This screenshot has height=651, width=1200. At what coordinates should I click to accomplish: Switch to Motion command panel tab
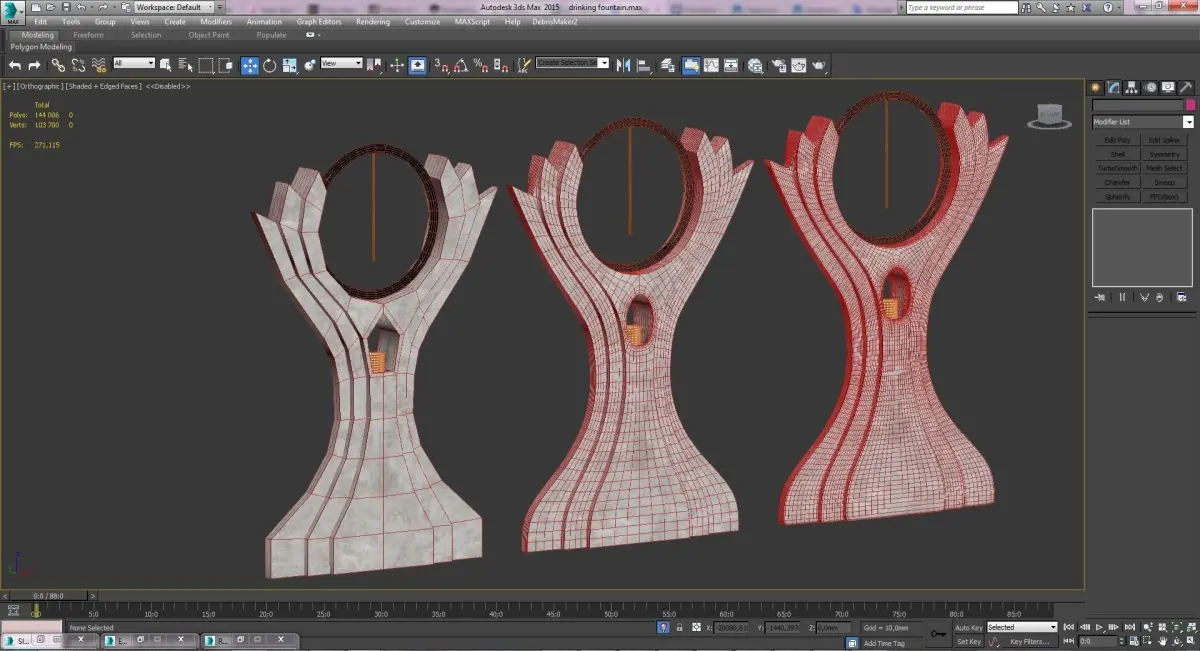(x=1150, y=87)
